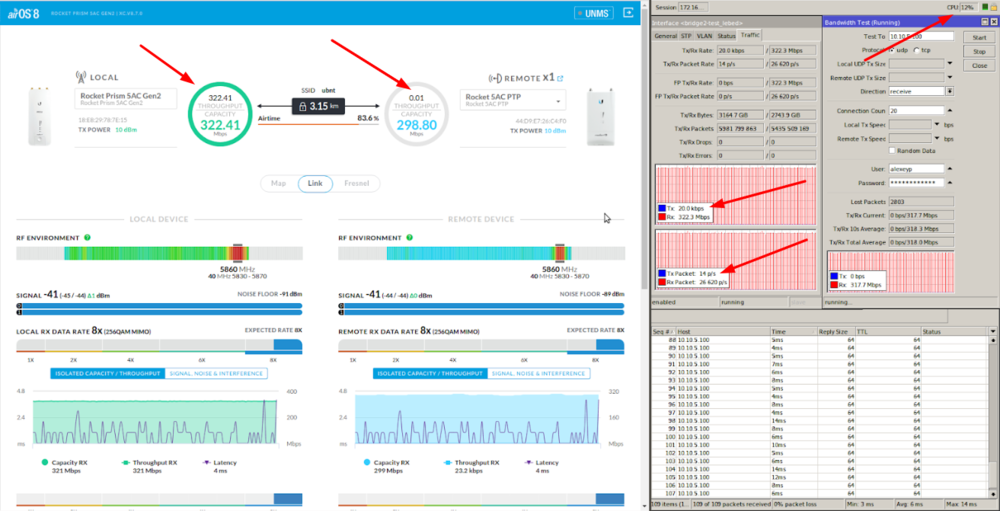Click the ping results vertical scrollbar
This screenshot has height=511, width=1000.
coord(992,416)
